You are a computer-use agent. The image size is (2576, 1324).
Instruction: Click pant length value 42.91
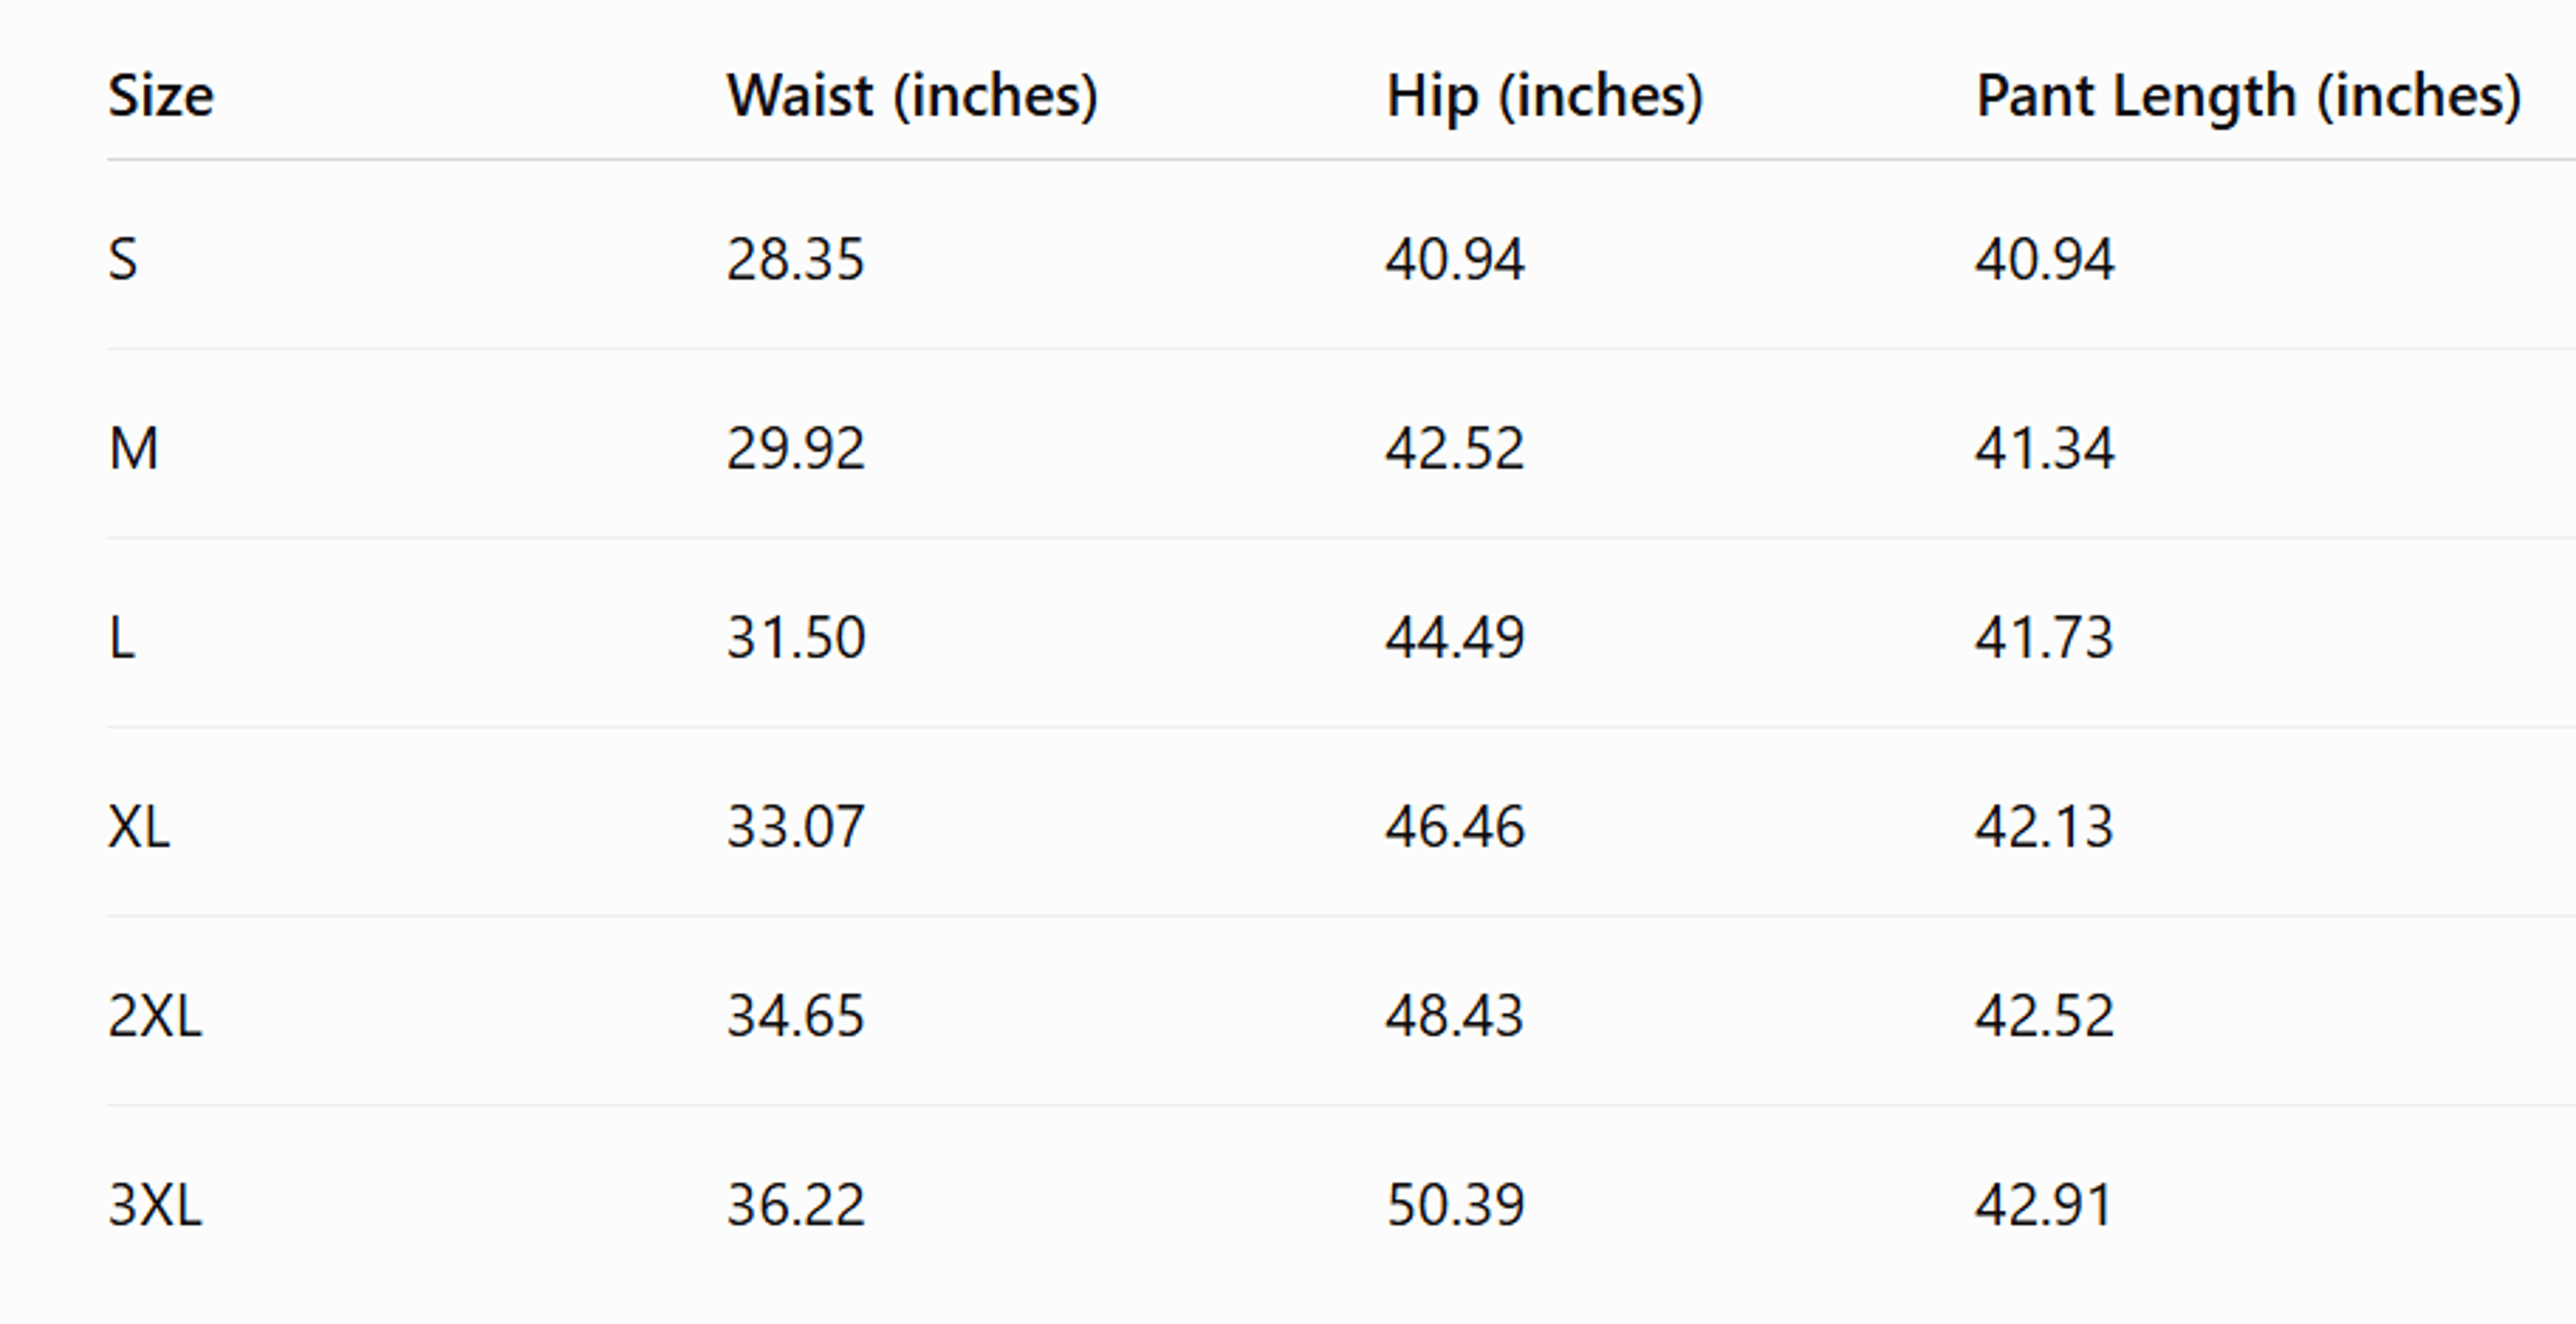point(2044,1204)
